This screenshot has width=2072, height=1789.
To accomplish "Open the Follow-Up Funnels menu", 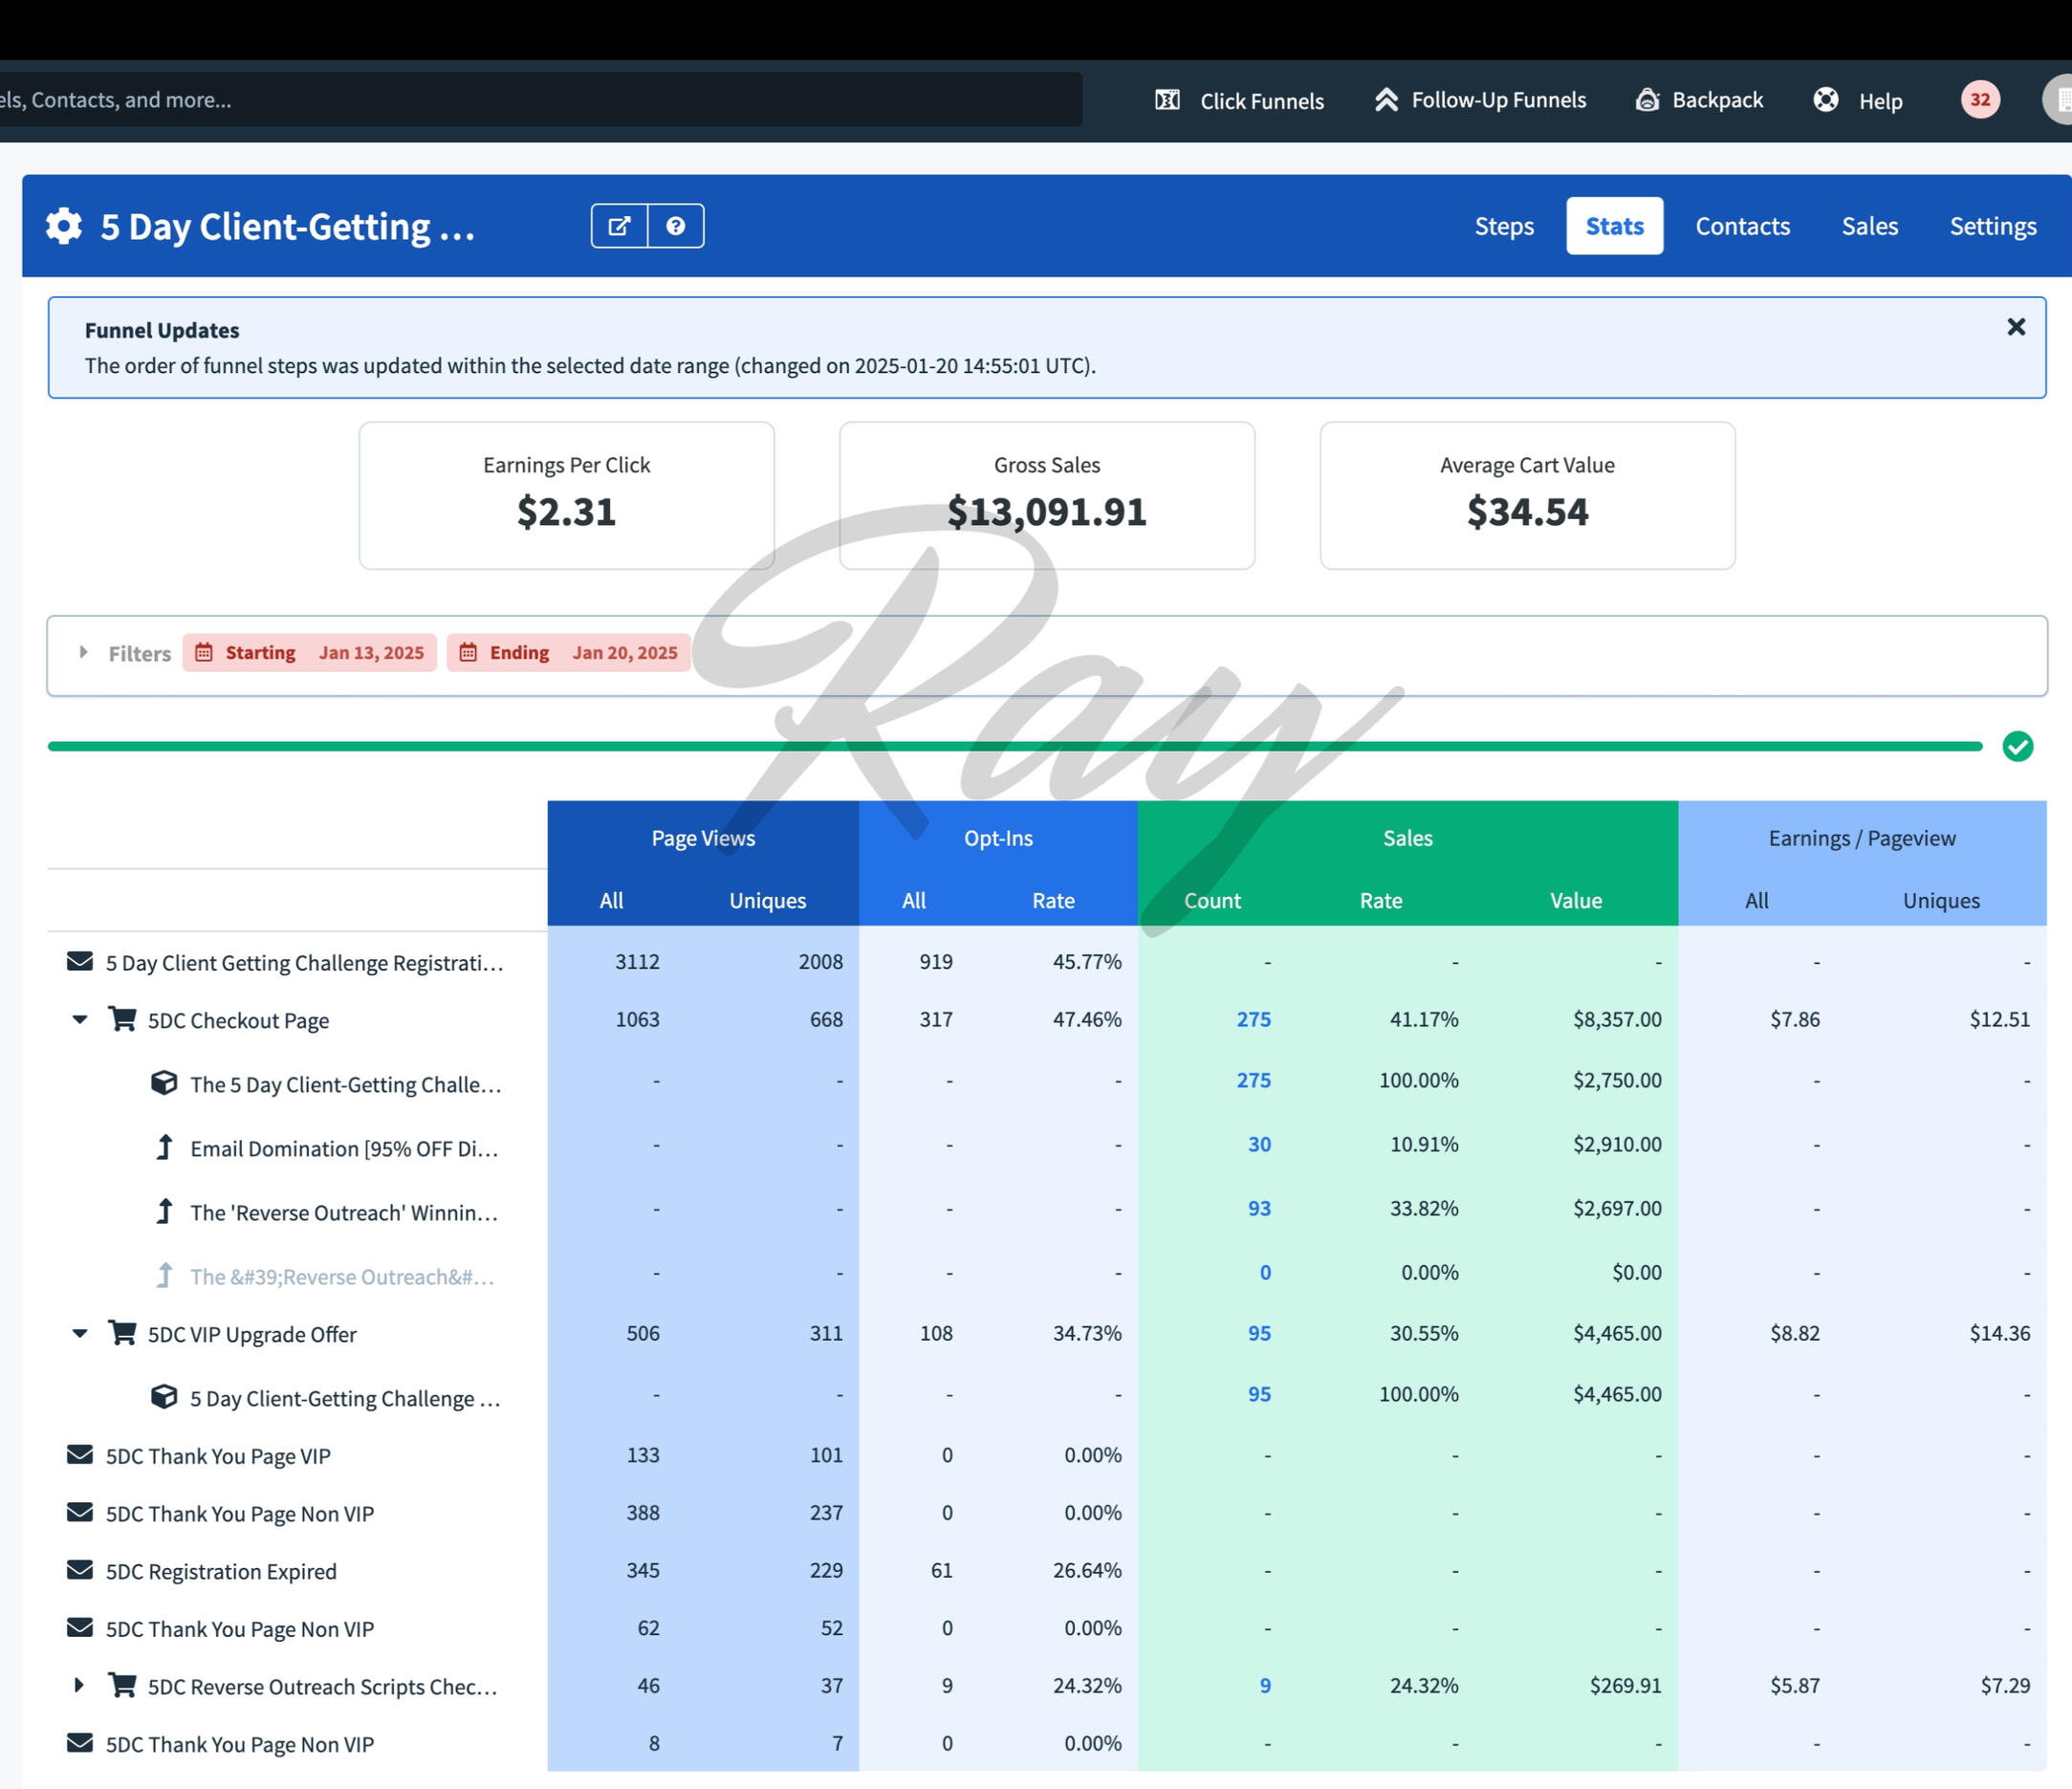I will coord(1480,100).
